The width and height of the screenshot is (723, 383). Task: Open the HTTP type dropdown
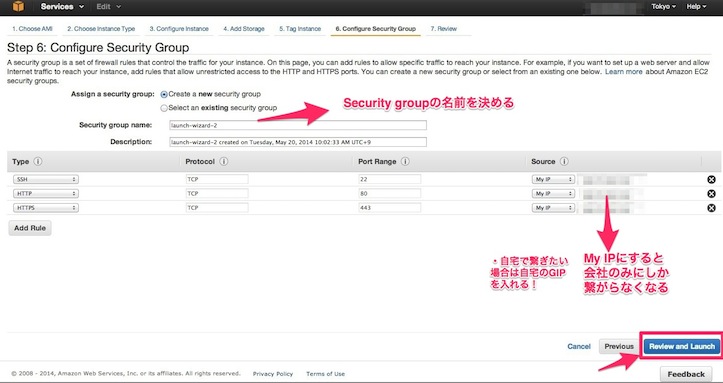(x=46, y=194)
